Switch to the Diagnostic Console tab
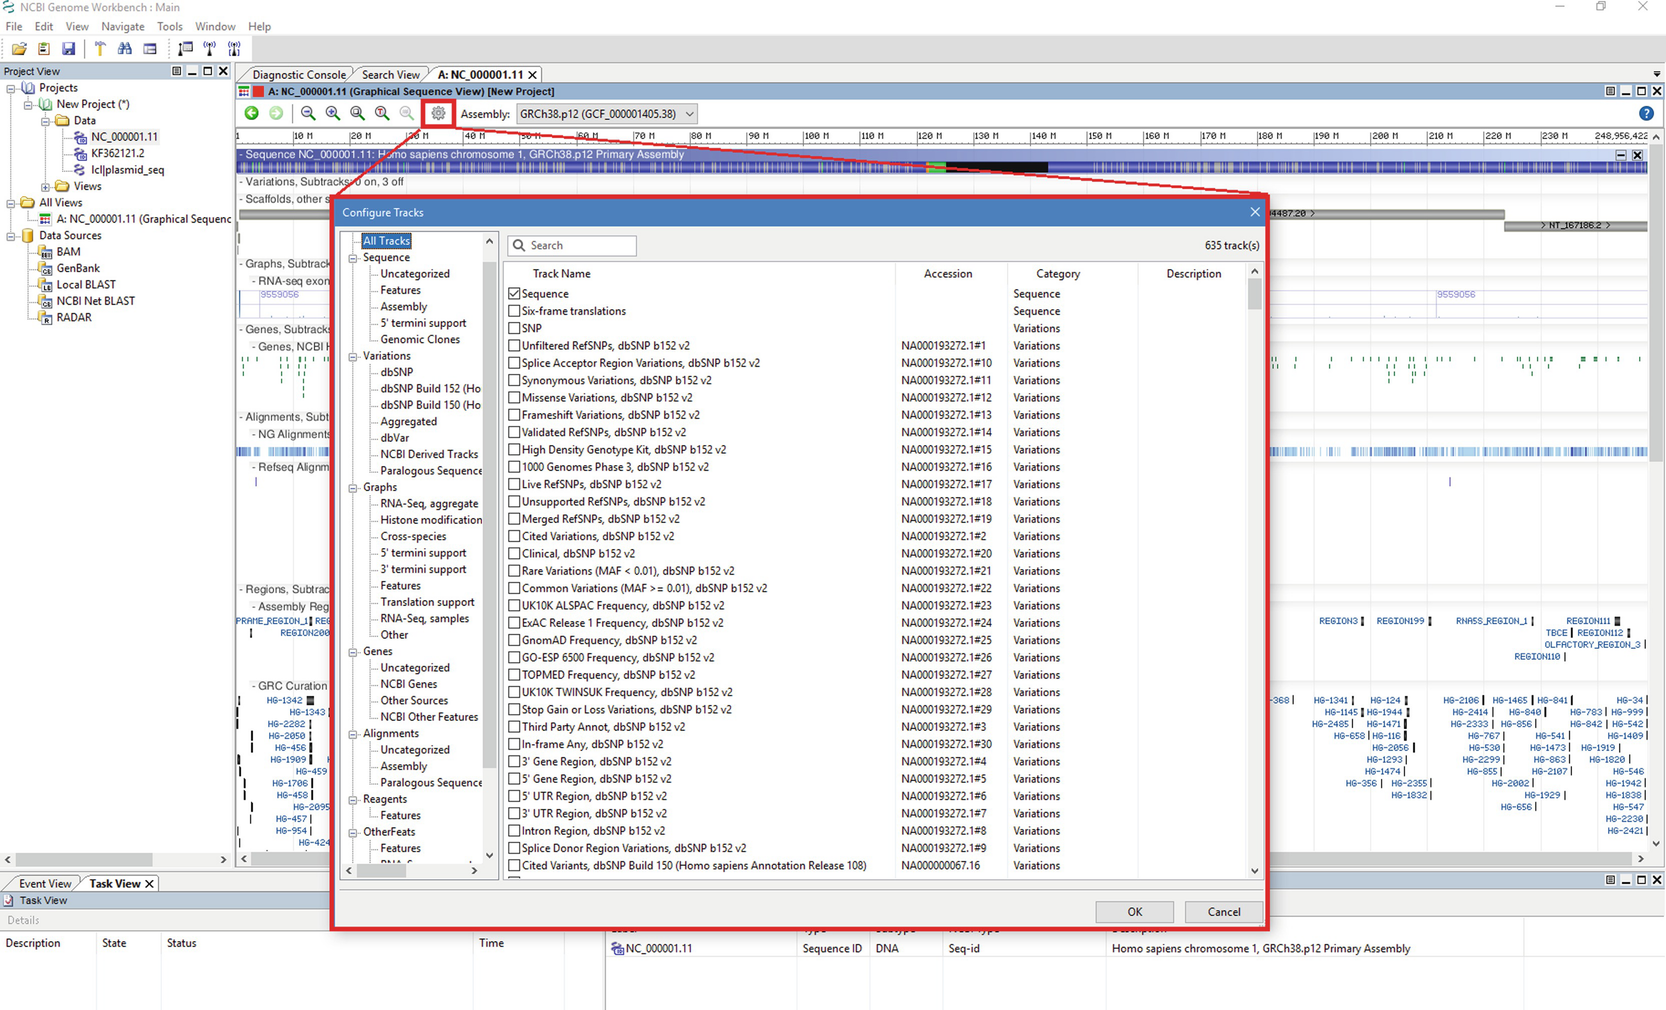The width and height of the screenshot is (1666, 1010). (x=298, y=75)
